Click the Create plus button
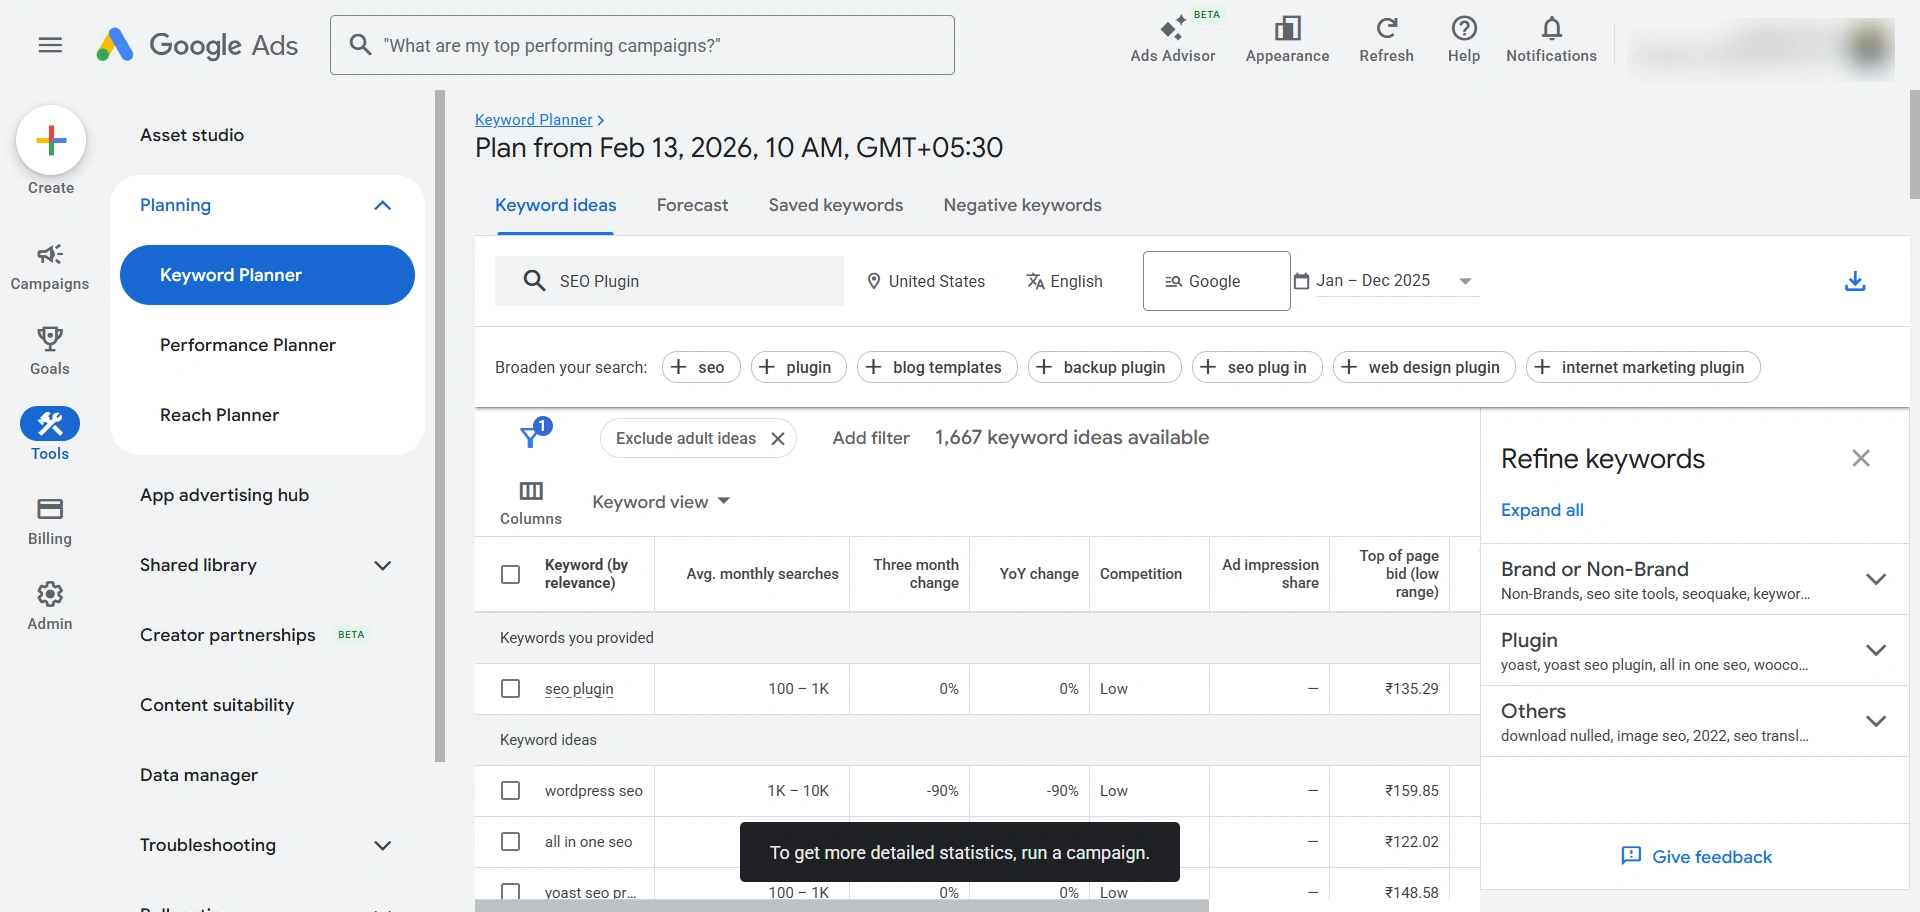This screenshot has height=912, width=1920. pos(51,140)
